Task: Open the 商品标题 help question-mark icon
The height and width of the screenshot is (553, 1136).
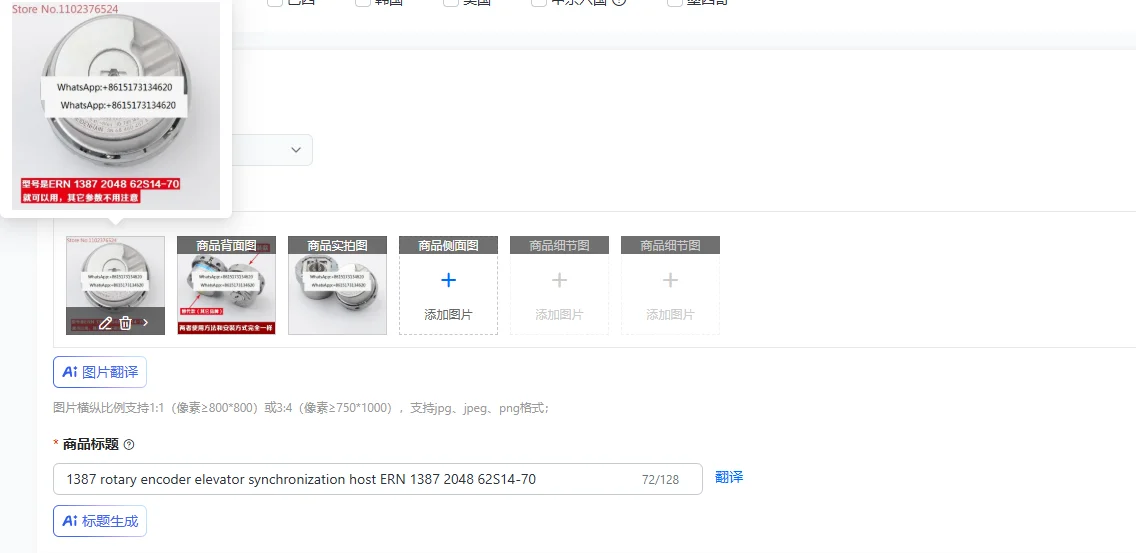Action: [x=129, y=445]
